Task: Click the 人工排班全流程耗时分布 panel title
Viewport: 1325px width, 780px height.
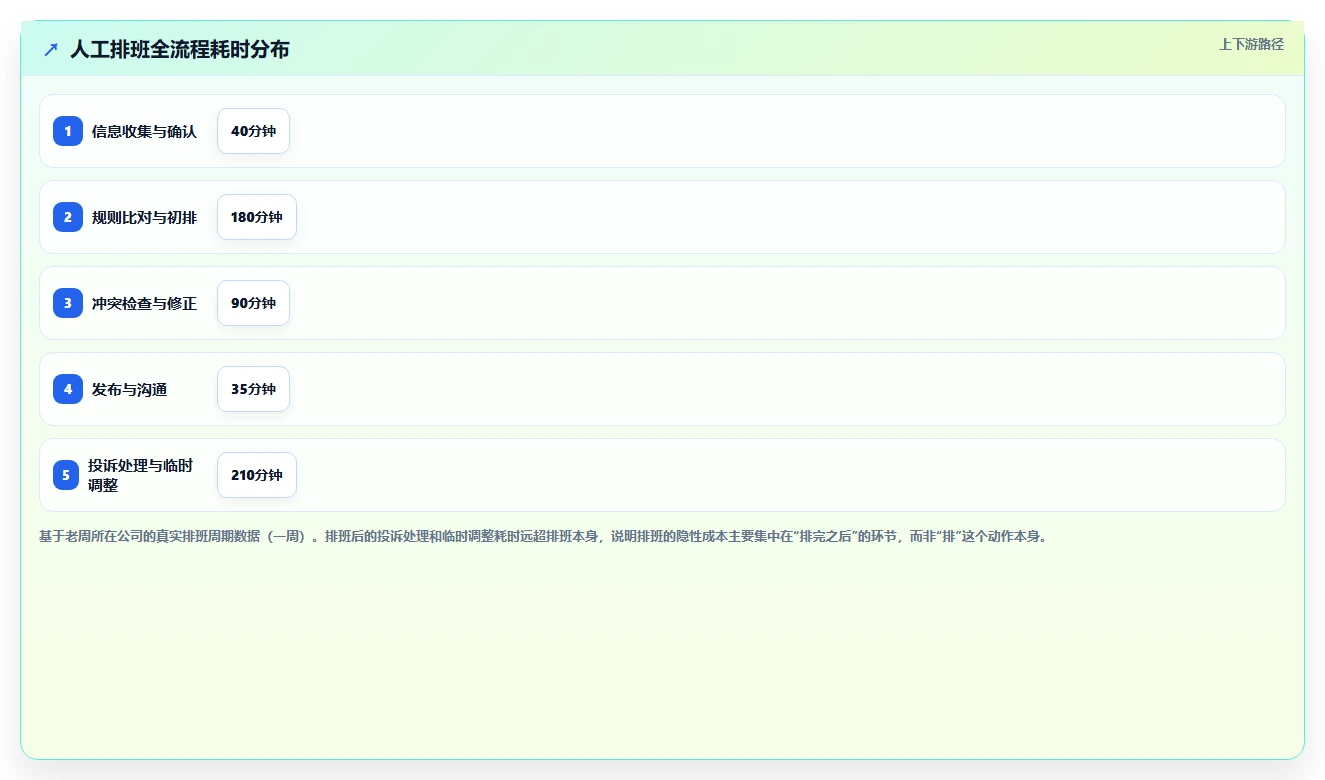Action: pos(180,49)
